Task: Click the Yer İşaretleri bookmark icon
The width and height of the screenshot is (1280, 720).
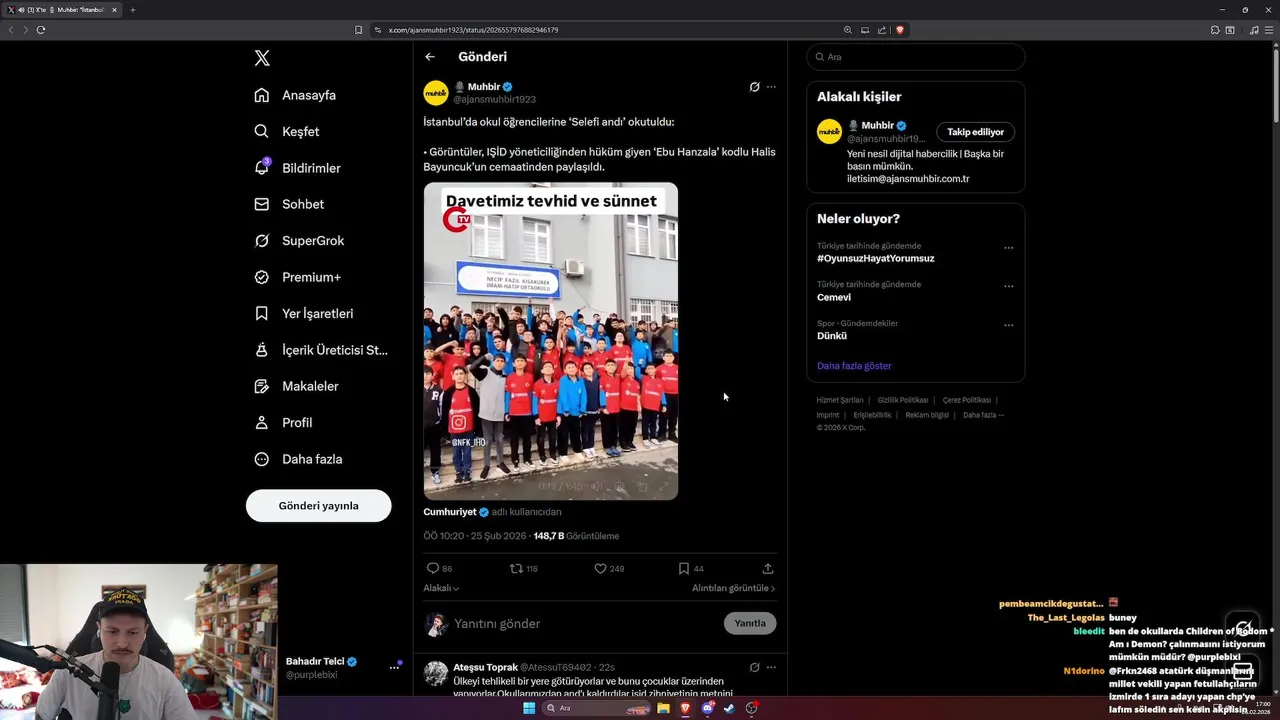Action: coord(262,313)
